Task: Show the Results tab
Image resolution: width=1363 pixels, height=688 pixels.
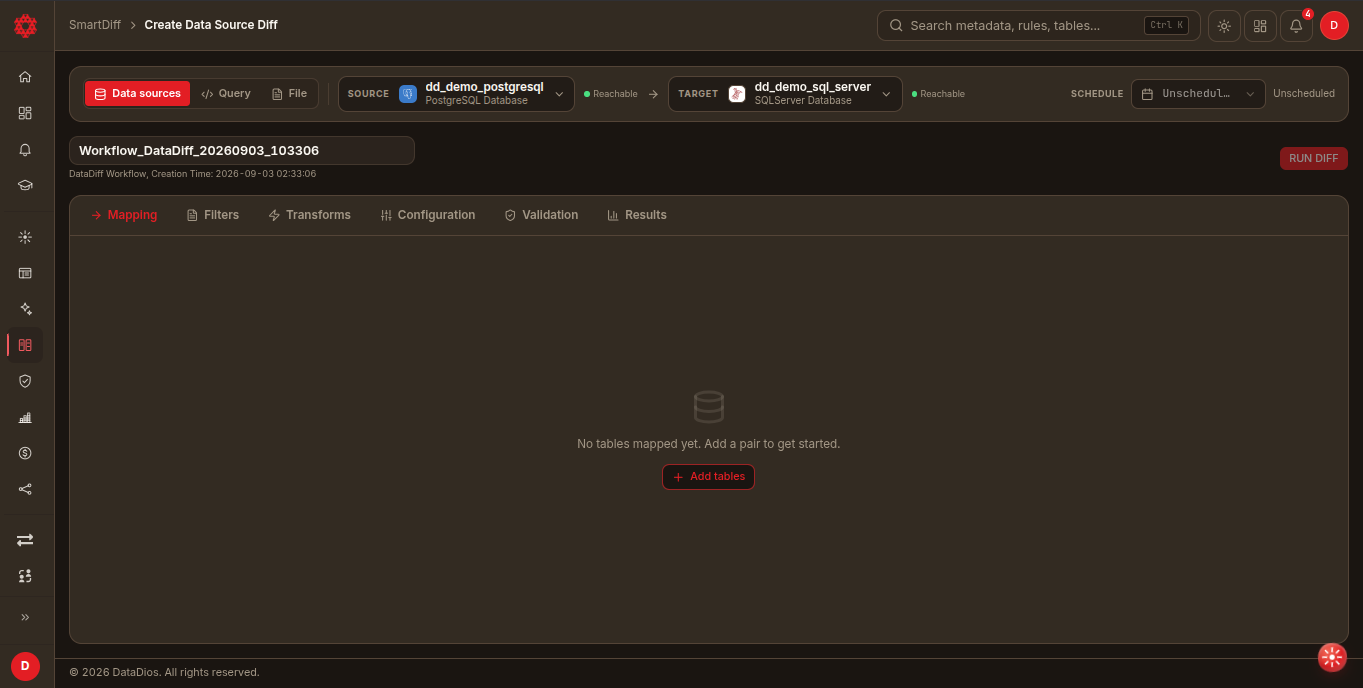Action: (637, 215)
